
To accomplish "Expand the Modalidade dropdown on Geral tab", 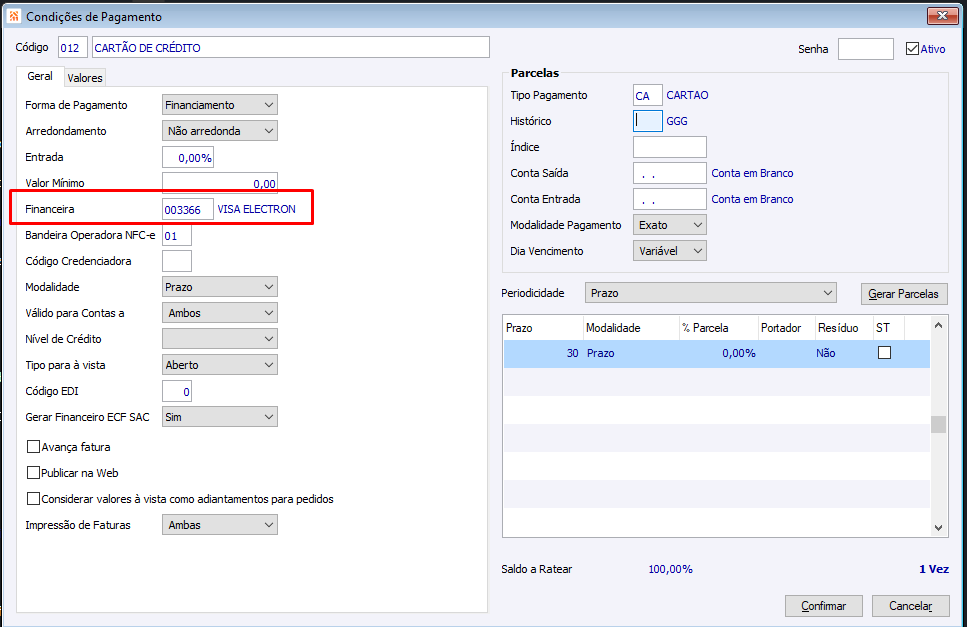I will point(220,287).
